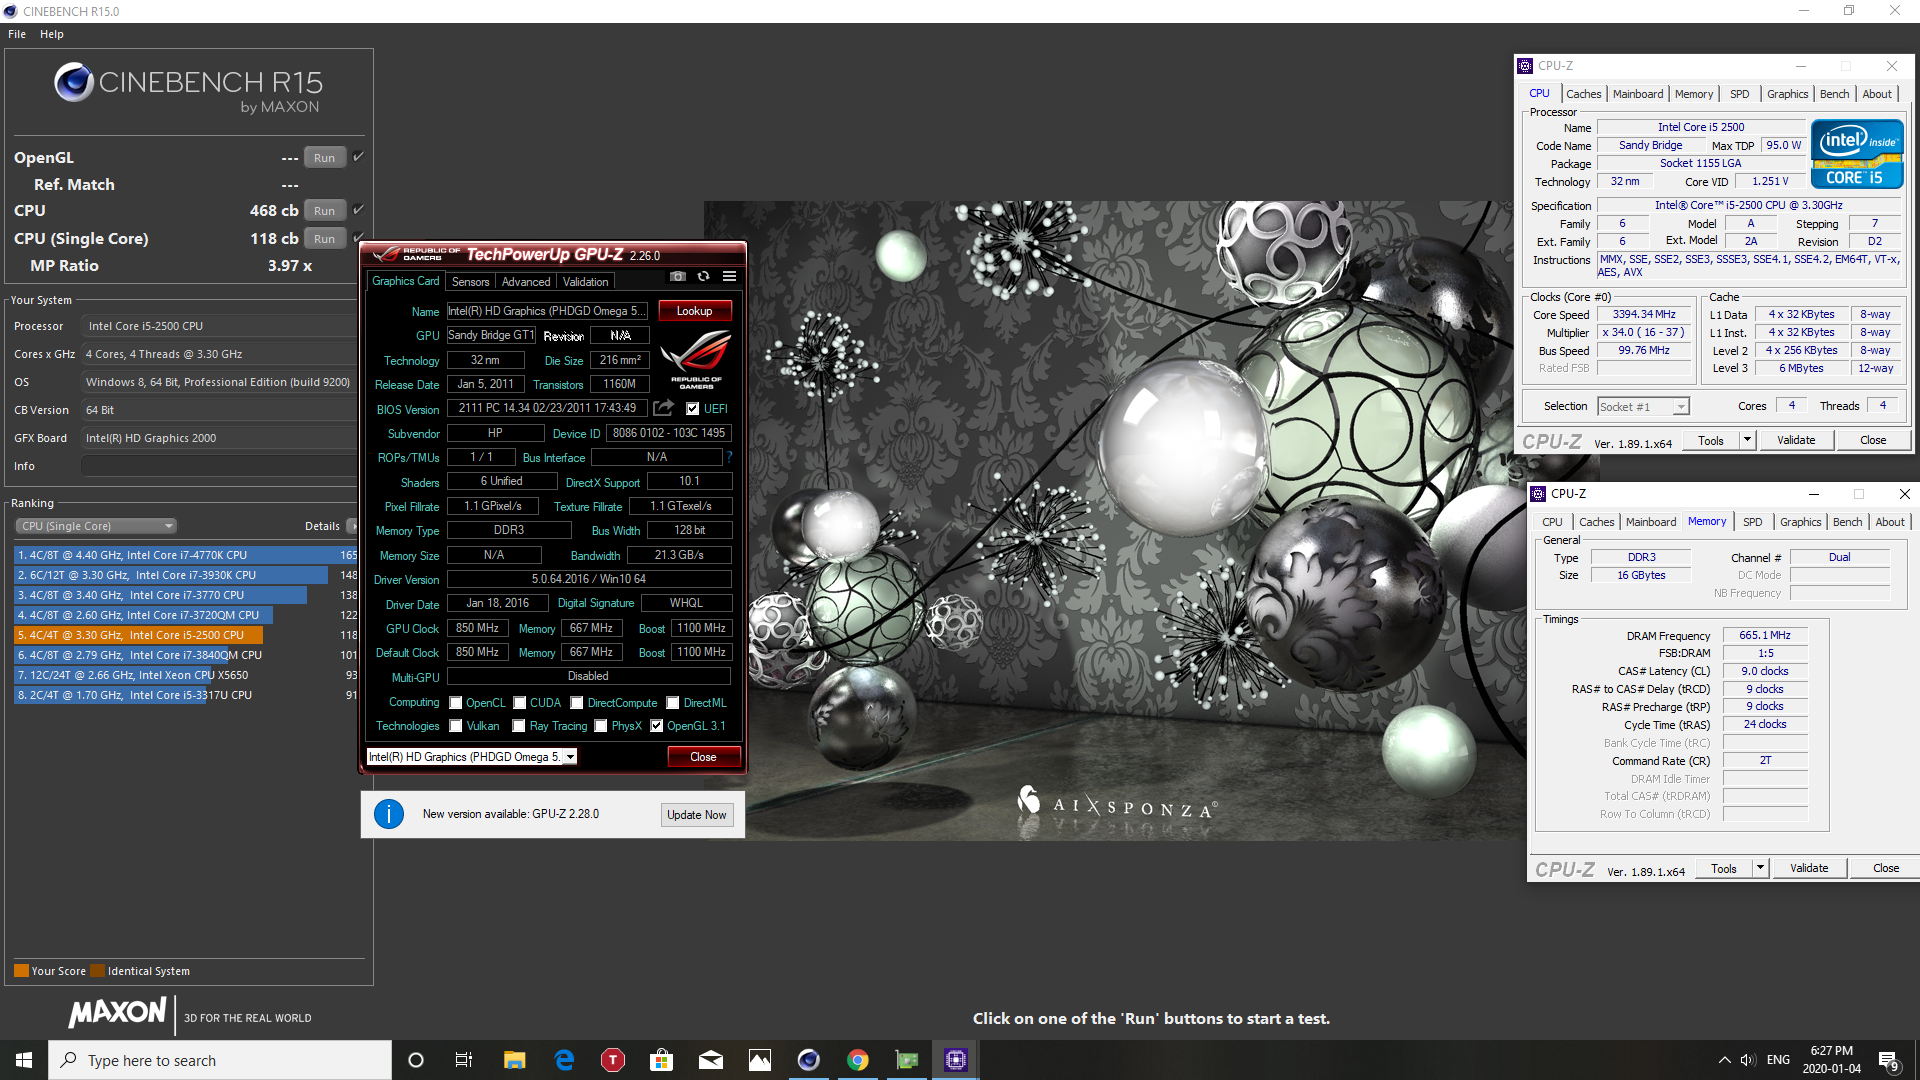The height and width of the screenshot is (1080, 1920).
Task: Open the Action Center notifications
Action: [x=1889, y=1060]
